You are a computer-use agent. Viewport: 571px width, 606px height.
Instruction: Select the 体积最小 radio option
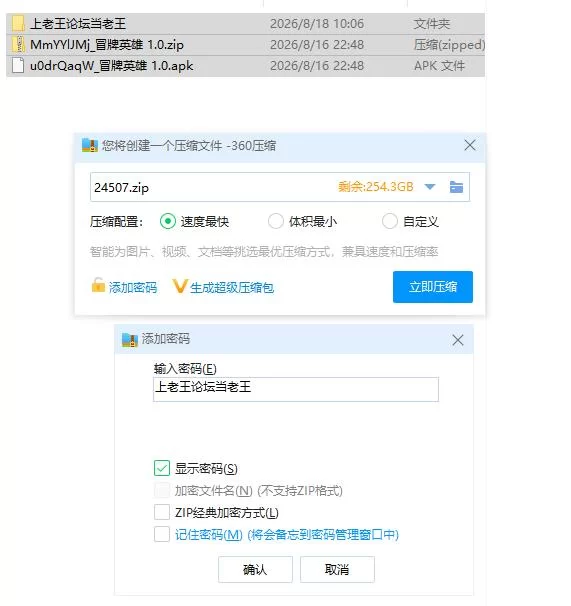pyautogui.click(x=276, y=221)
